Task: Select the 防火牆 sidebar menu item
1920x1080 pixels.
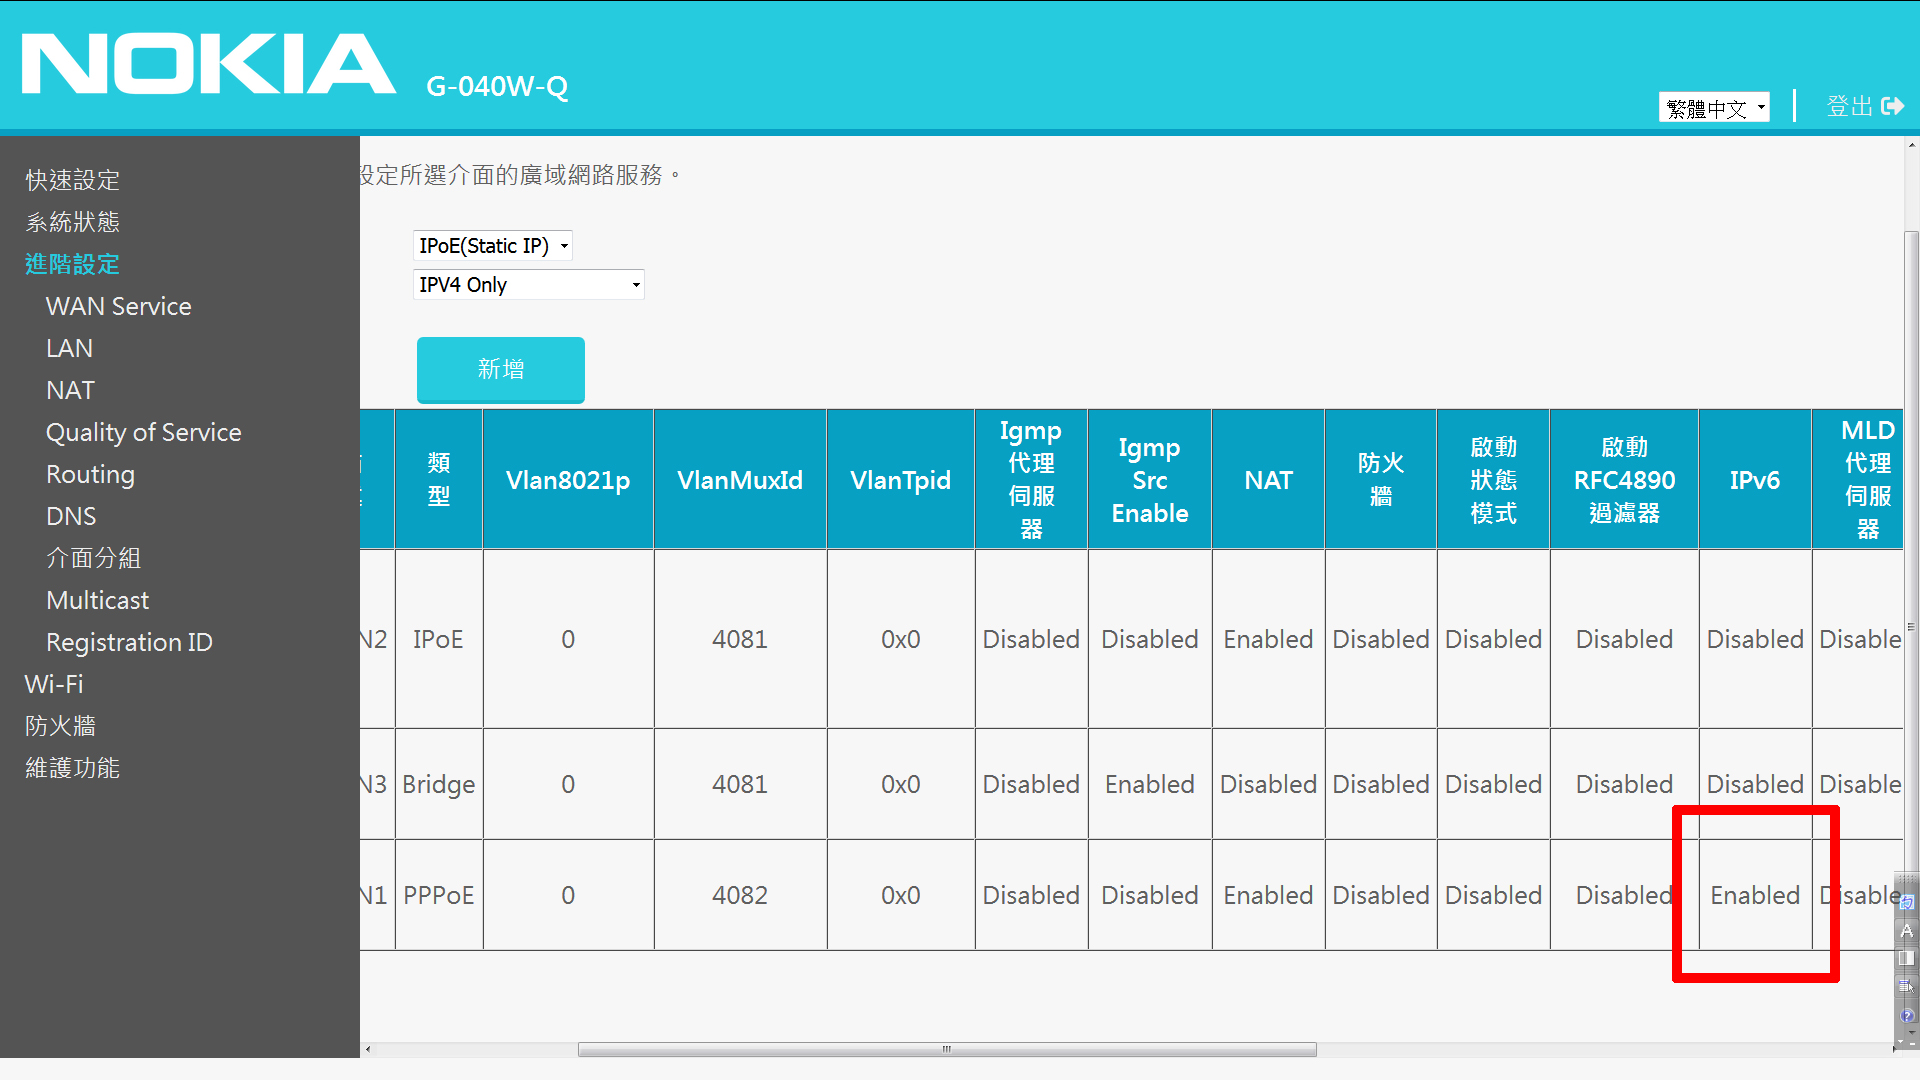Action: coord(60,726)
